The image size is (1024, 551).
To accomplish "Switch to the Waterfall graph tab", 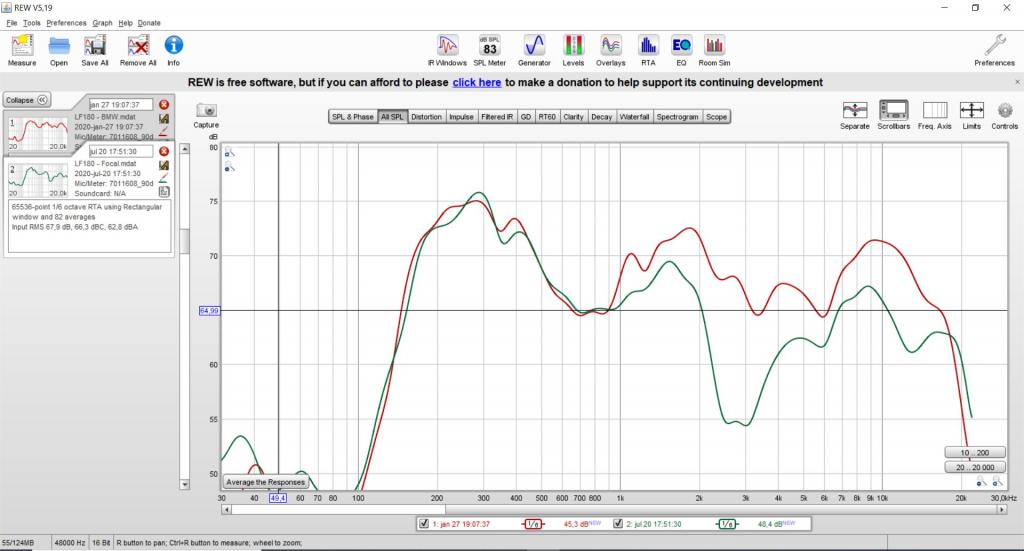I will (x=634, y=117).
